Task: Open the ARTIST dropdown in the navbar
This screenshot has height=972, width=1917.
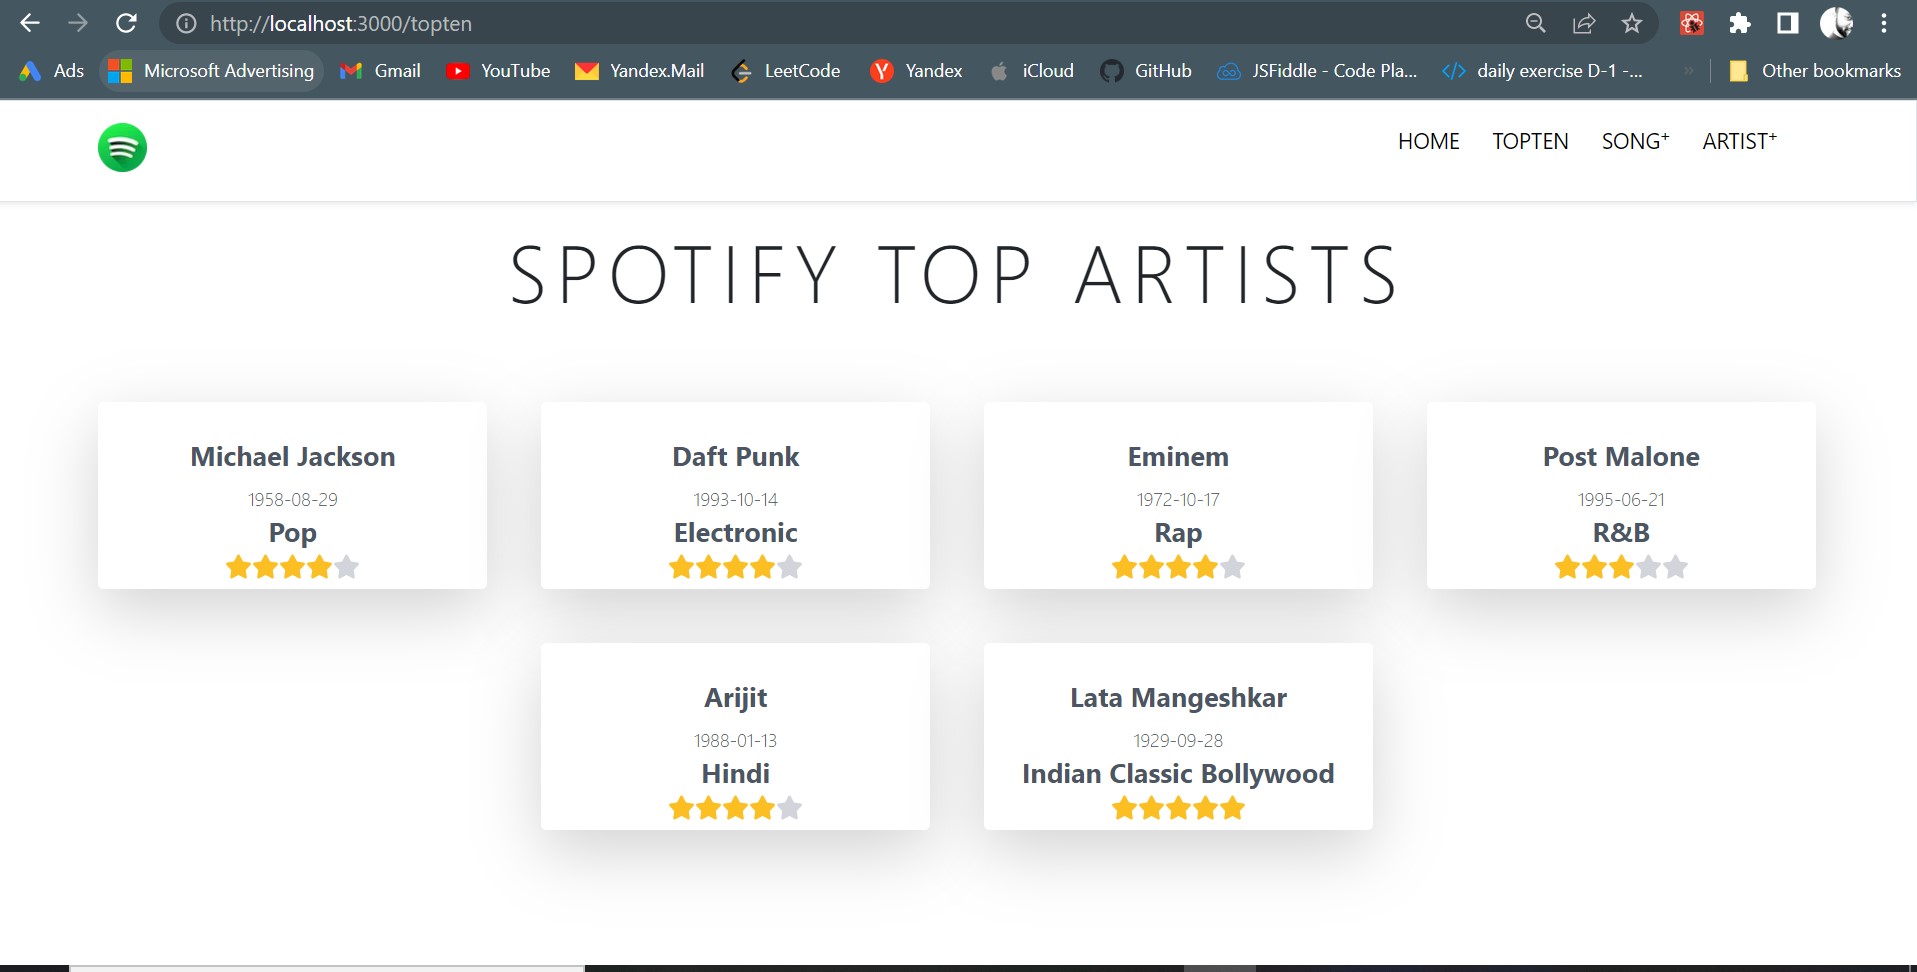Action: pos(1738,141)
